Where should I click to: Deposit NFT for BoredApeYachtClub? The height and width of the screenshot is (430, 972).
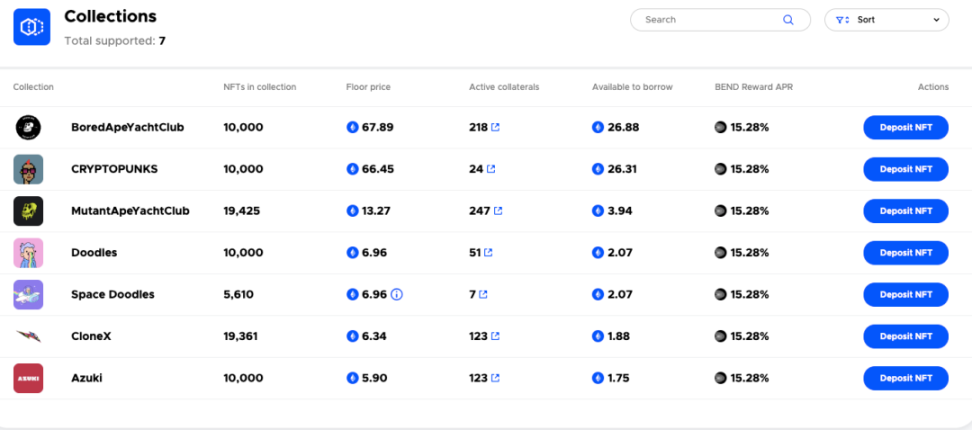tap(905, 128)
